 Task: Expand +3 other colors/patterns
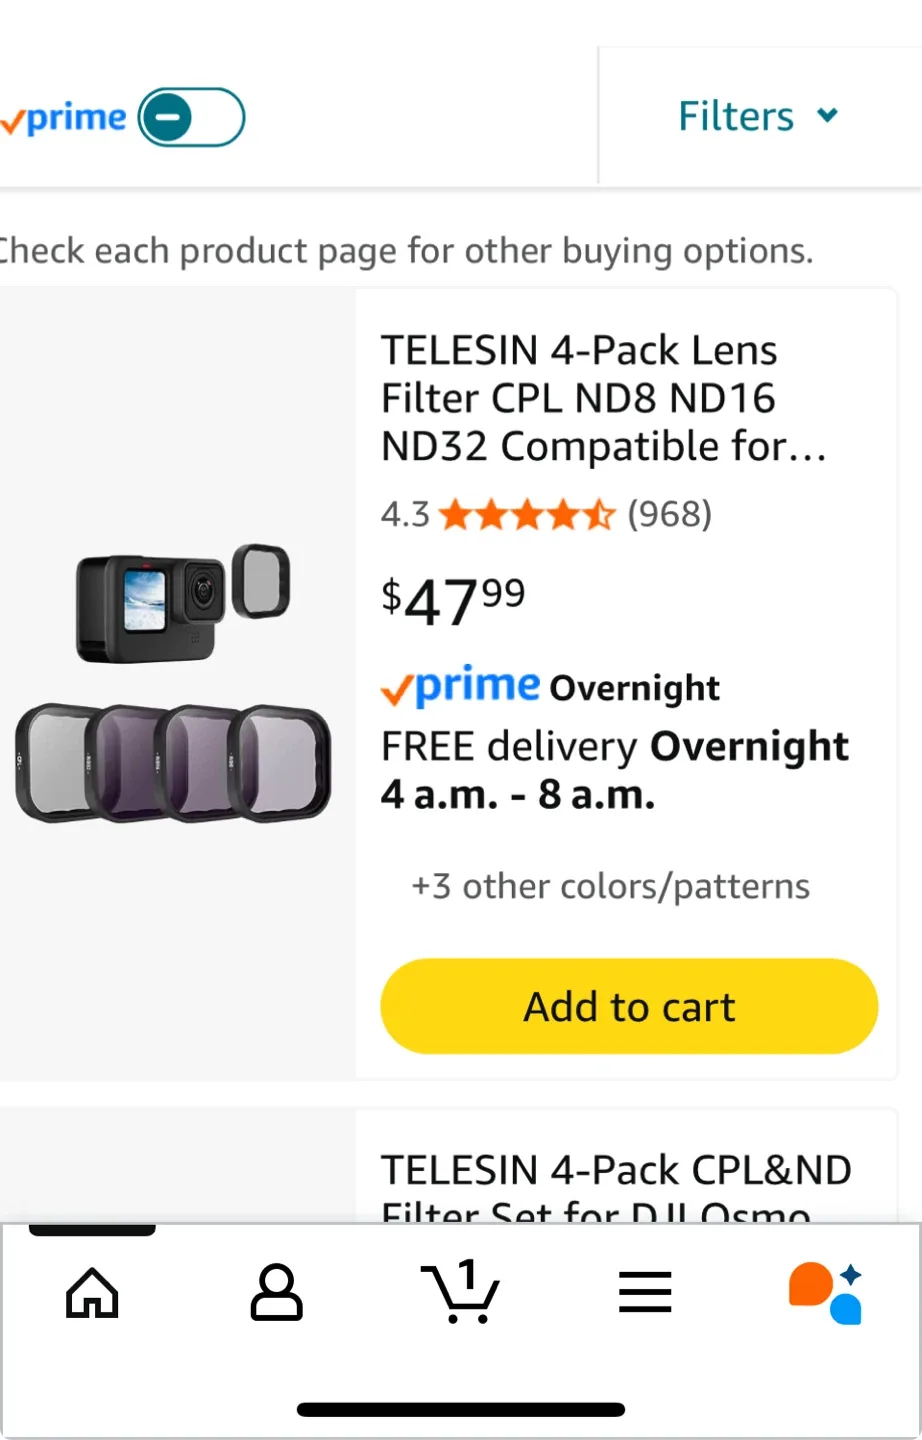[610, 886]
